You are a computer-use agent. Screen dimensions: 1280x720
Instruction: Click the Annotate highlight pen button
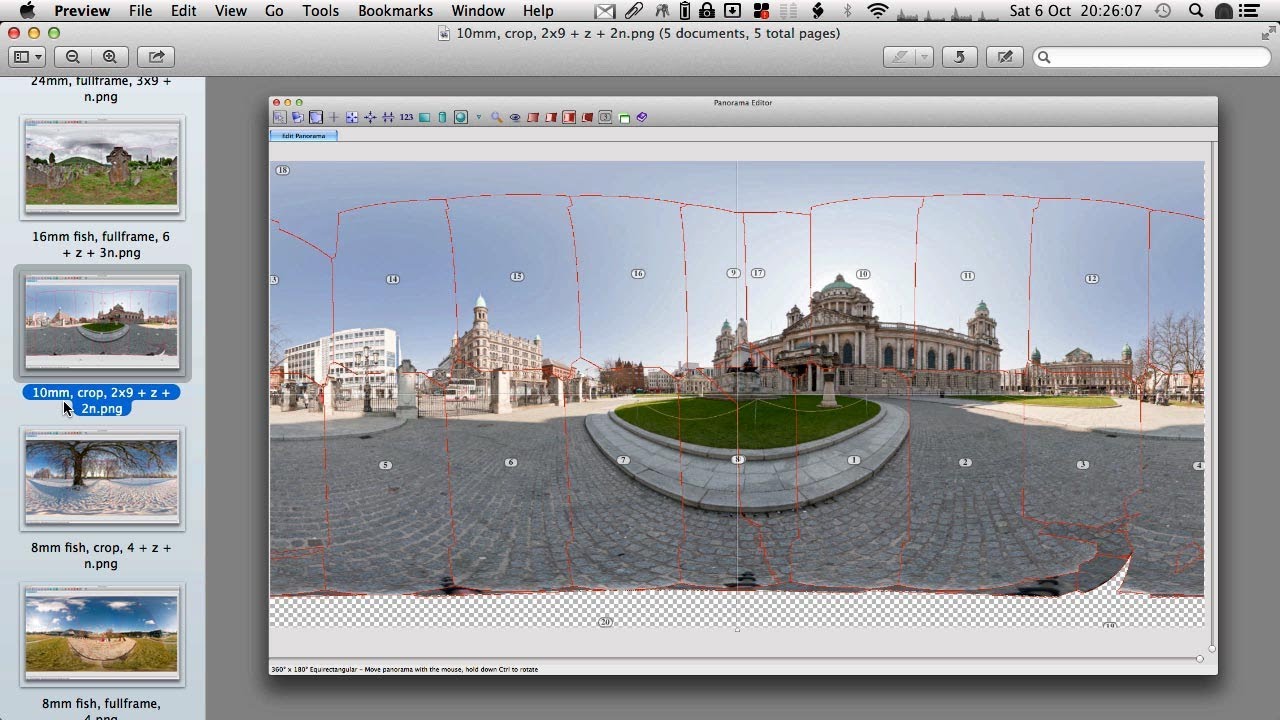pyautogui.click(x=900, y=57)
